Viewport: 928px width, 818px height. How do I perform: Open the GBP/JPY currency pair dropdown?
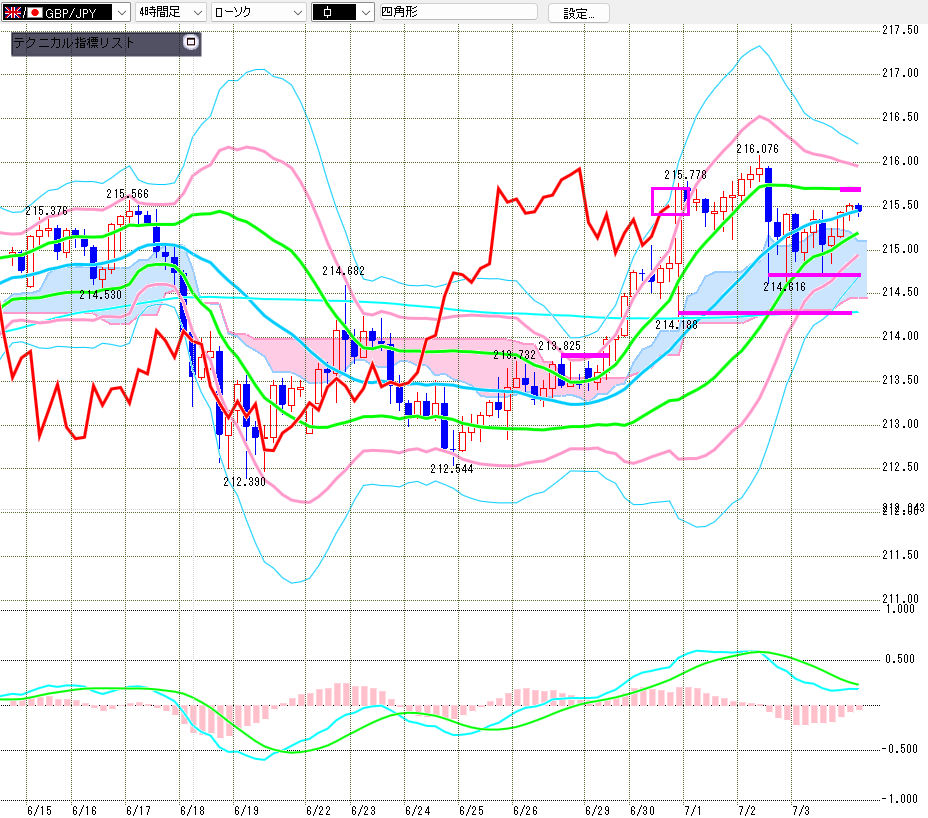click(121, 12)
